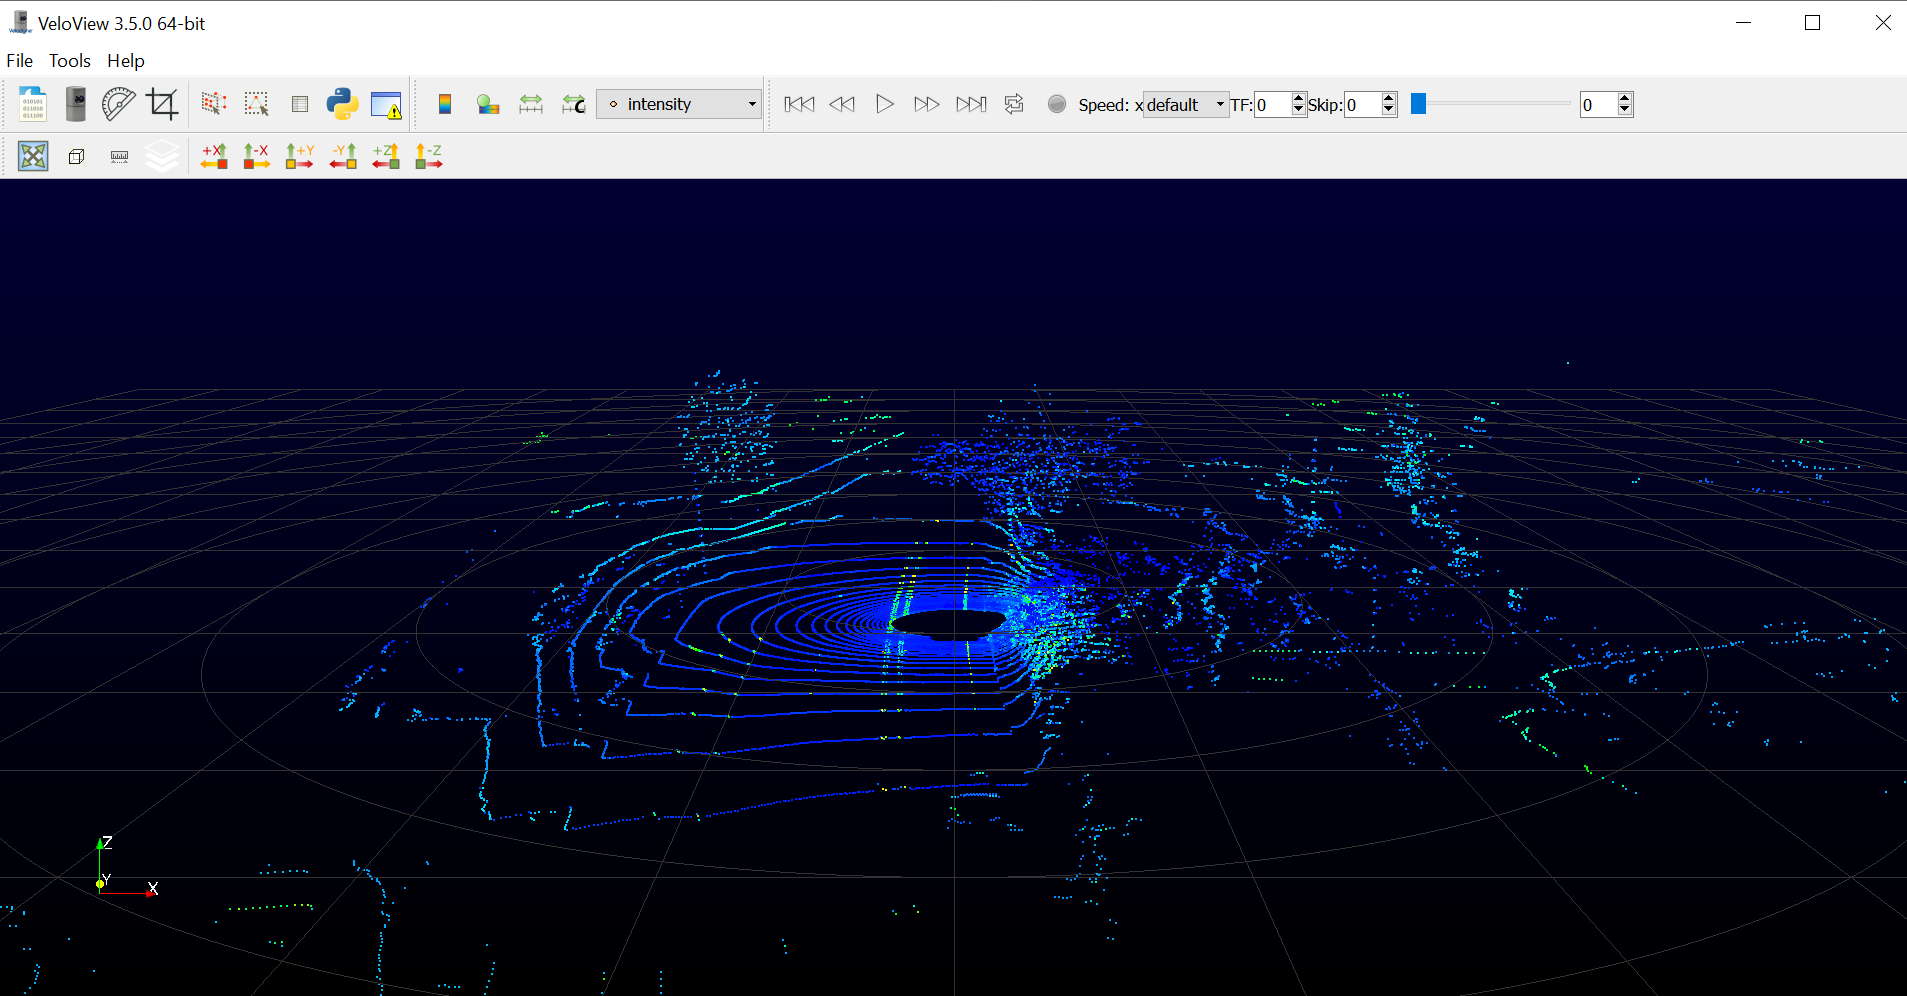Open the Python console
1907x996 pixels.
click(342, 103)
